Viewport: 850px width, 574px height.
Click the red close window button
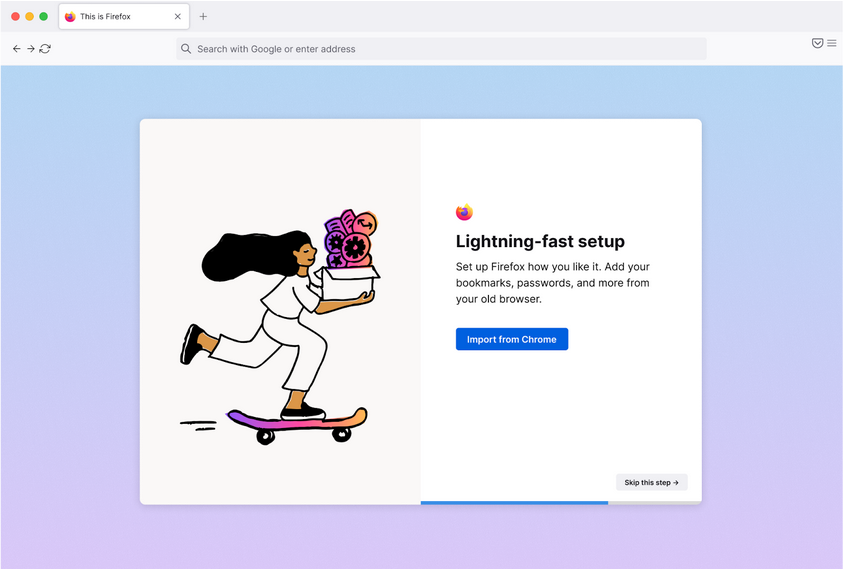tap(15, 17)
